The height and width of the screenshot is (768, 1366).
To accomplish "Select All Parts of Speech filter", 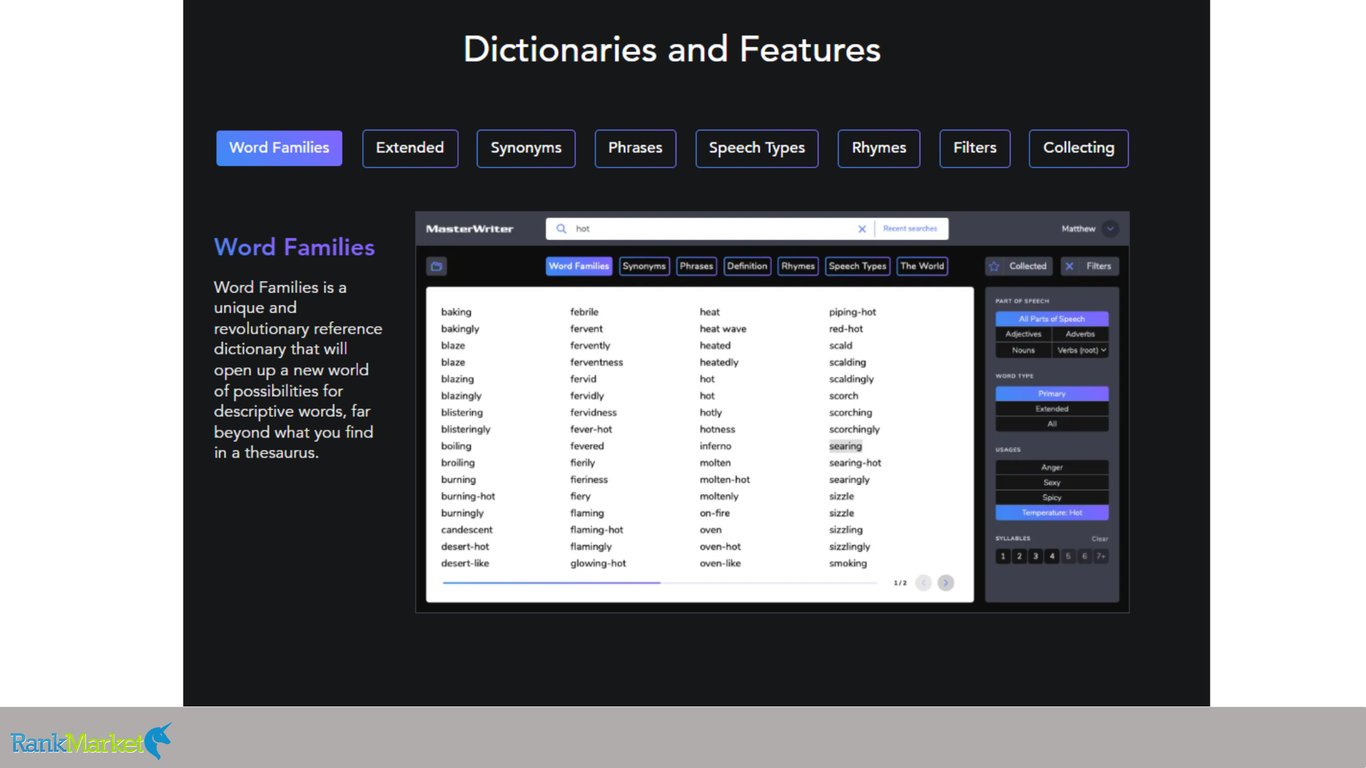I will point(1052,319).
